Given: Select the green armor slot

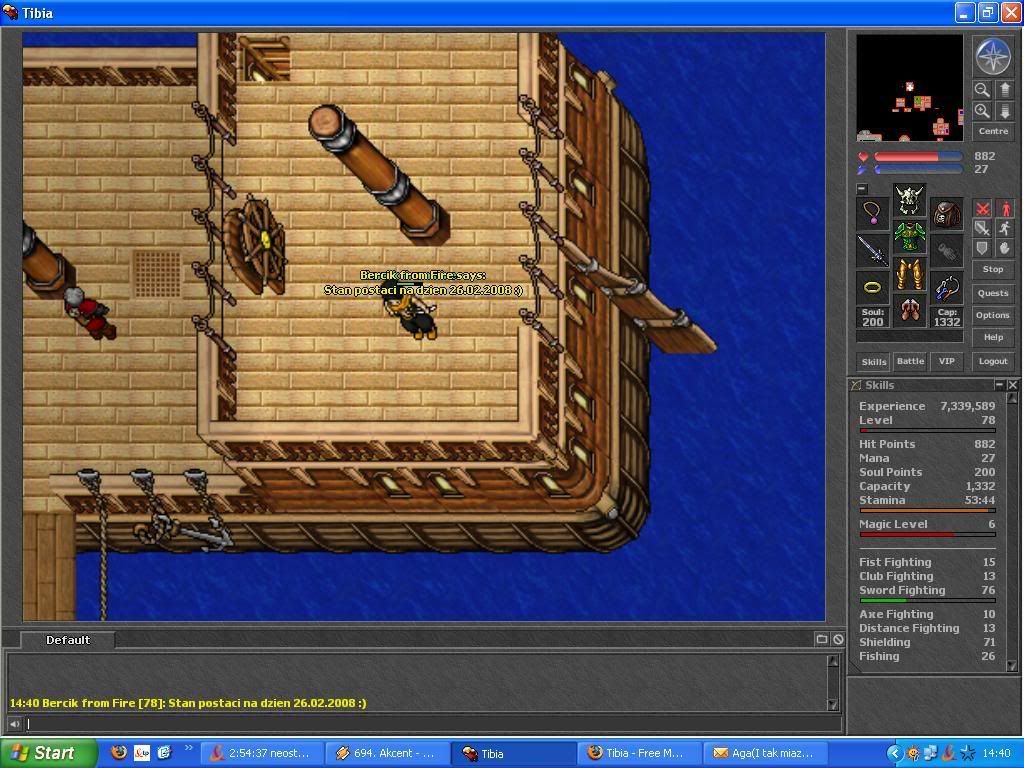Looking at the screenshot, I should click(x=910, y=236).
